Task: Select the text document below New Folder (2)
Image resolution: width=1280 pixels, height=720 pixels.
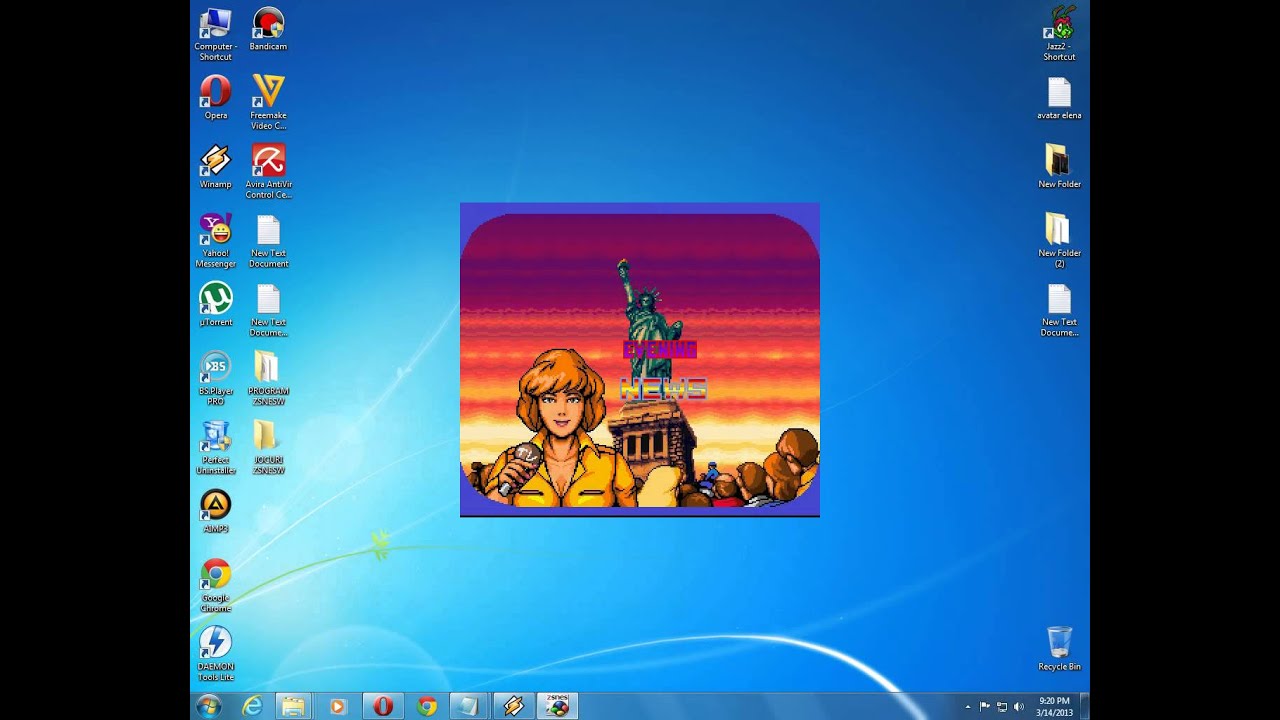Action: 1059,310
